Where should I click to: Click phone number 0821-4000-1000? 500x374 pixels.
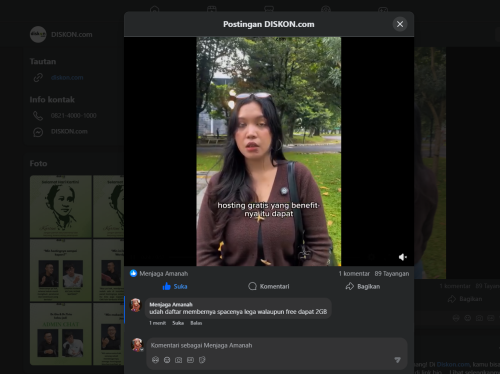coord(74,116)
